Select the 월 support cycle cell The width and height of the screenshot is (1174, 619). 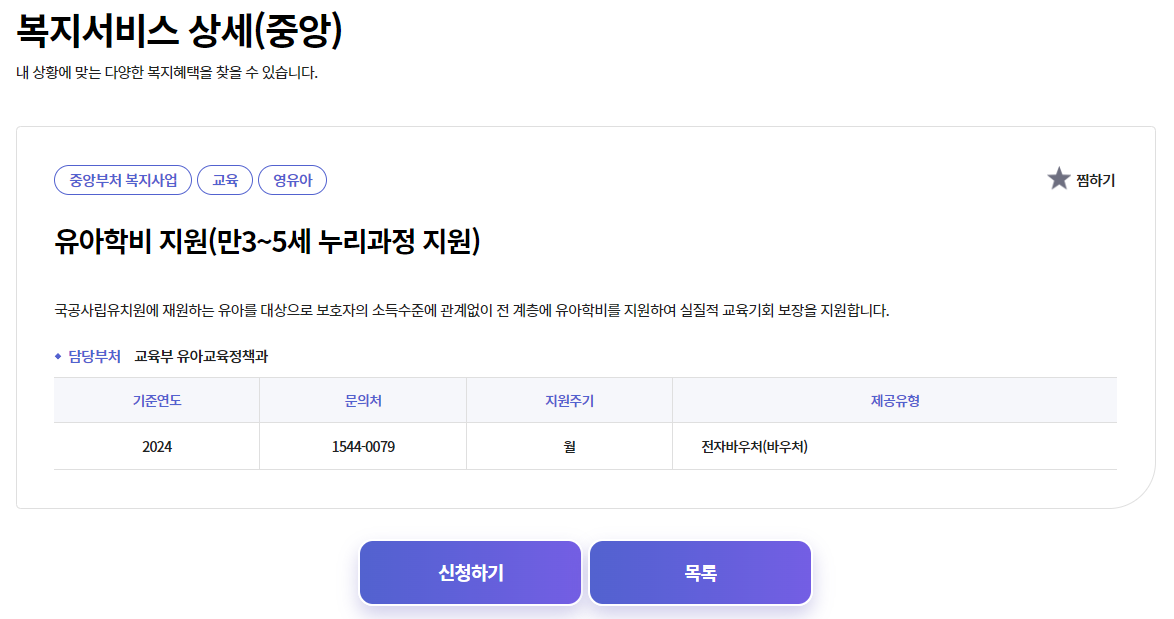[569, 445]
